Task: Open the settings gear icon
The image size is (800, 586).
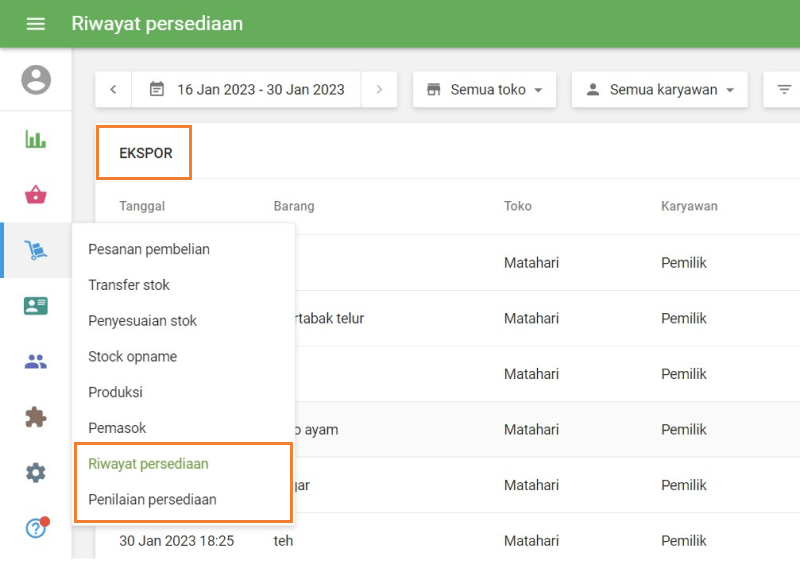Action: (36, 473)
